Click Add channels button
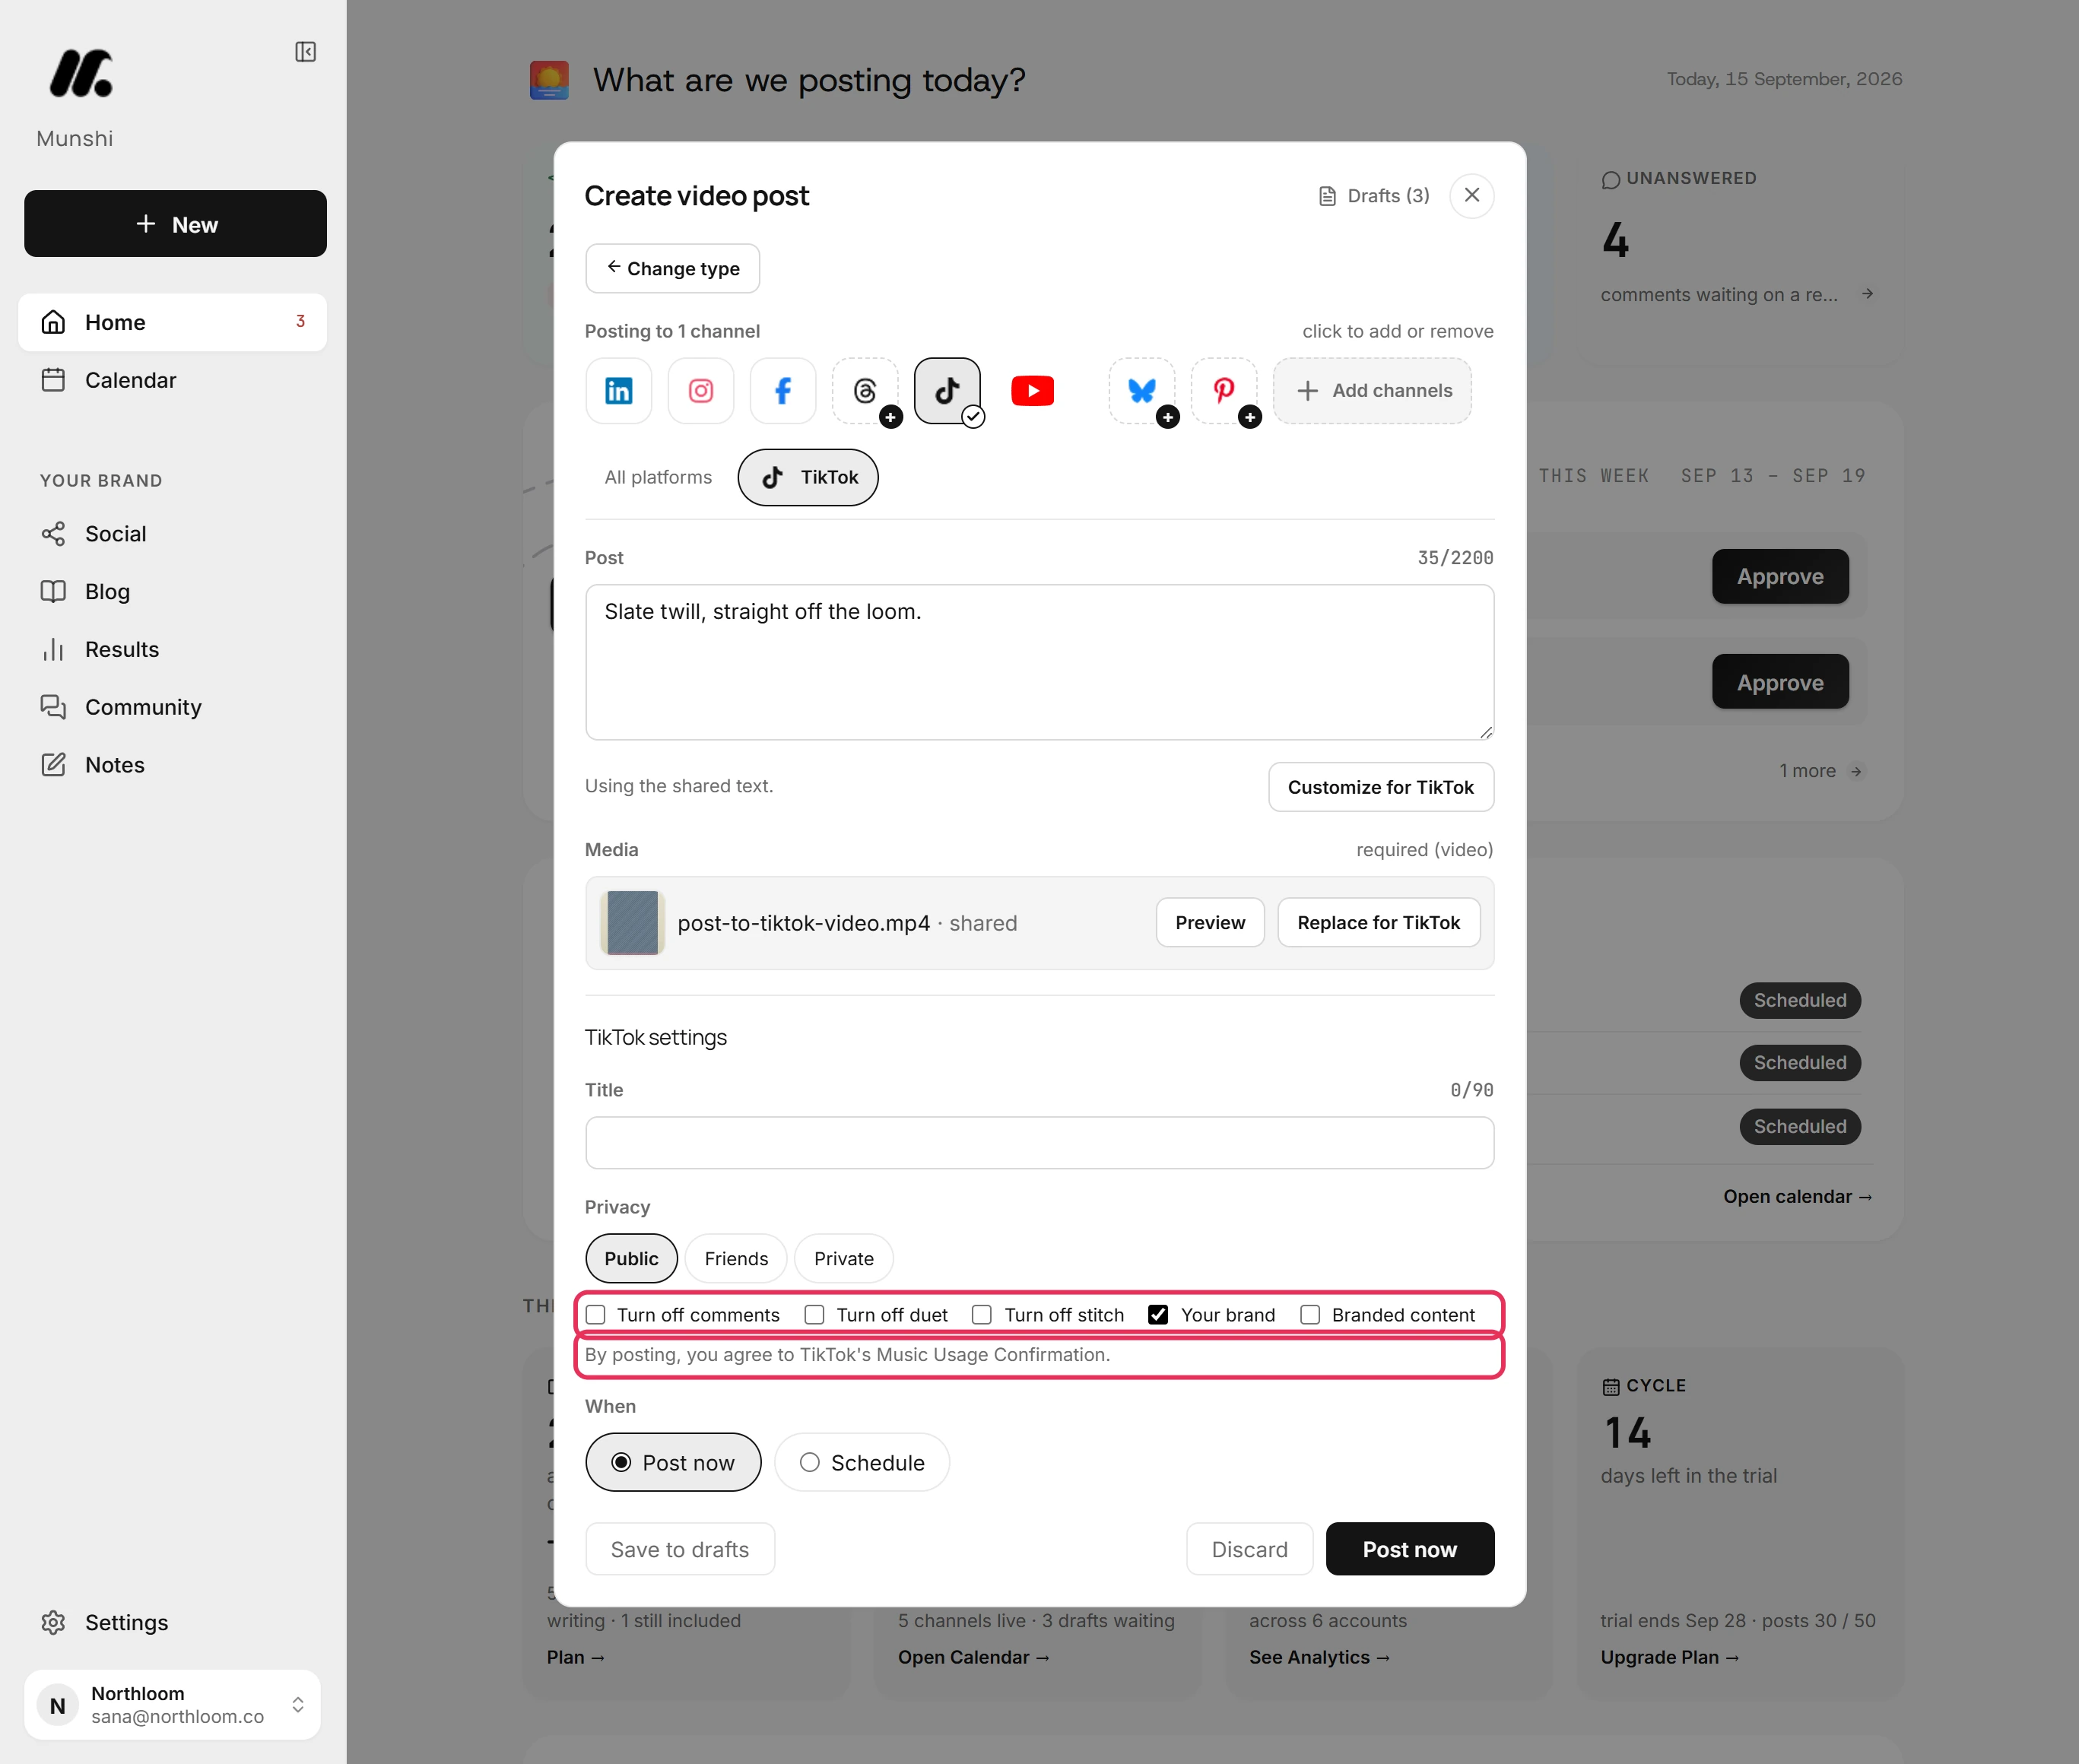The height and width of the screenshot is (1764, 2079). (x=1372, y=391)
